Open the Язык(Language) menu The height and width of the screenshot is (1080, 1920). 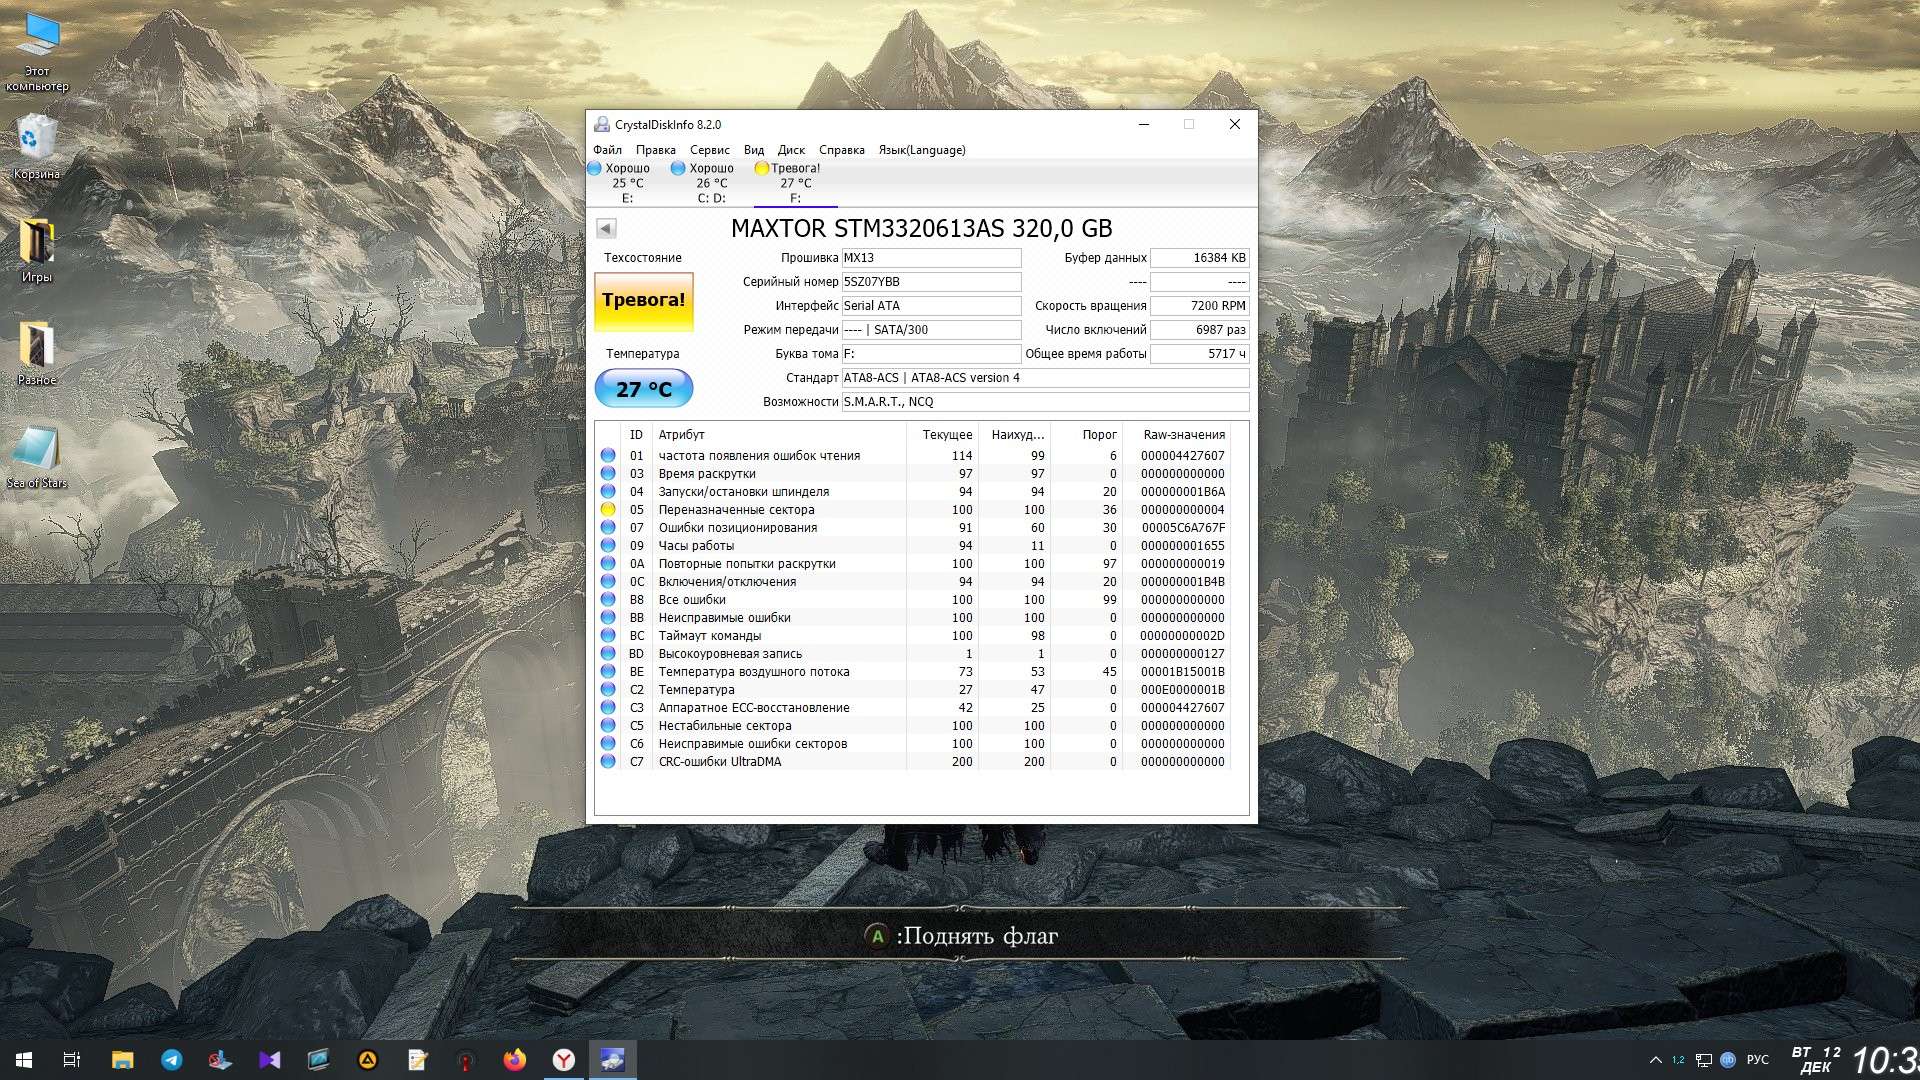coord(921,150)
